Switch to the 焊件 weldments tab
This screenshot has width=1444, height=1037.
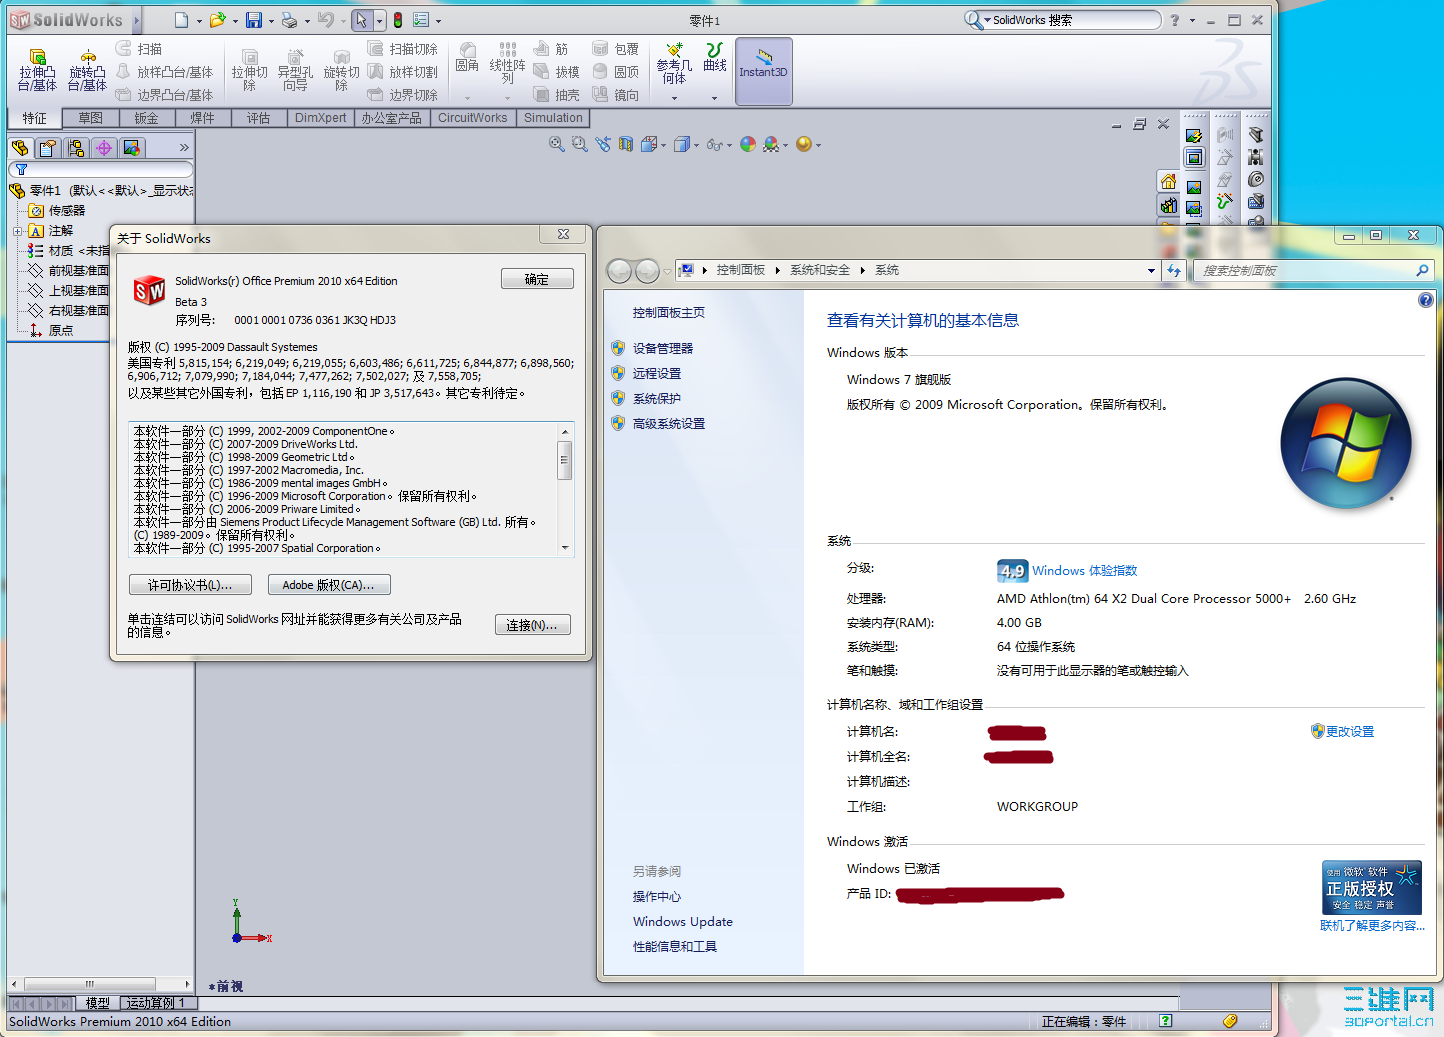pyautogui.click(x=203, y=118)
